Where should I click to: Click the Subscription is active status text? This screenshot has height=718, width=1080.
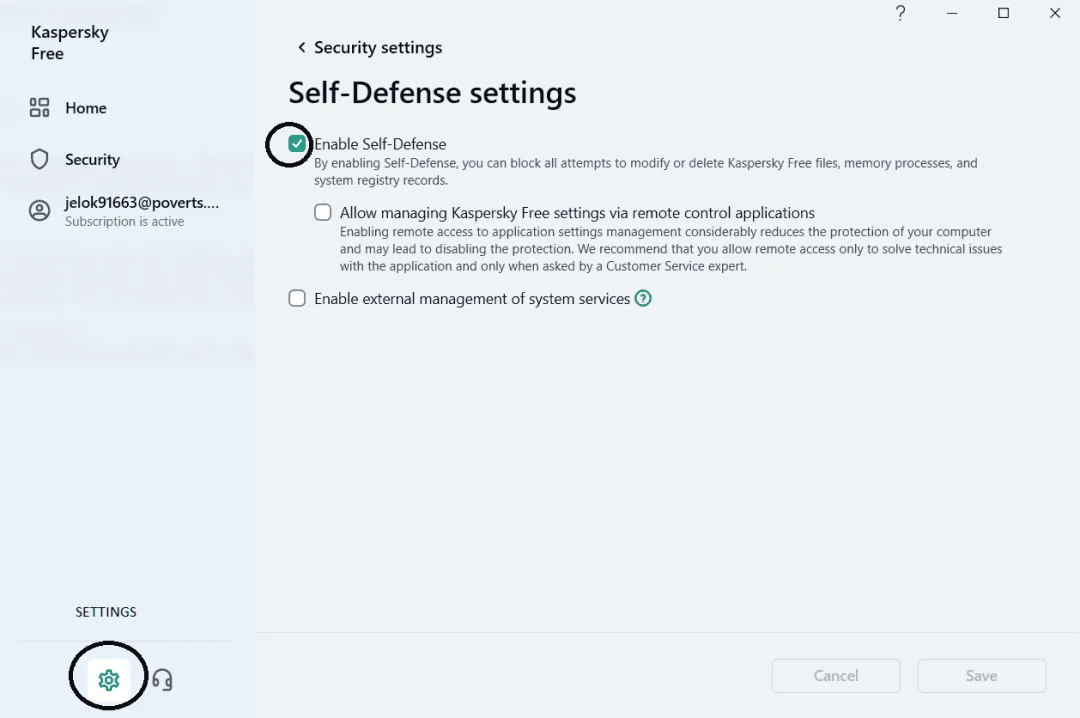125,221
